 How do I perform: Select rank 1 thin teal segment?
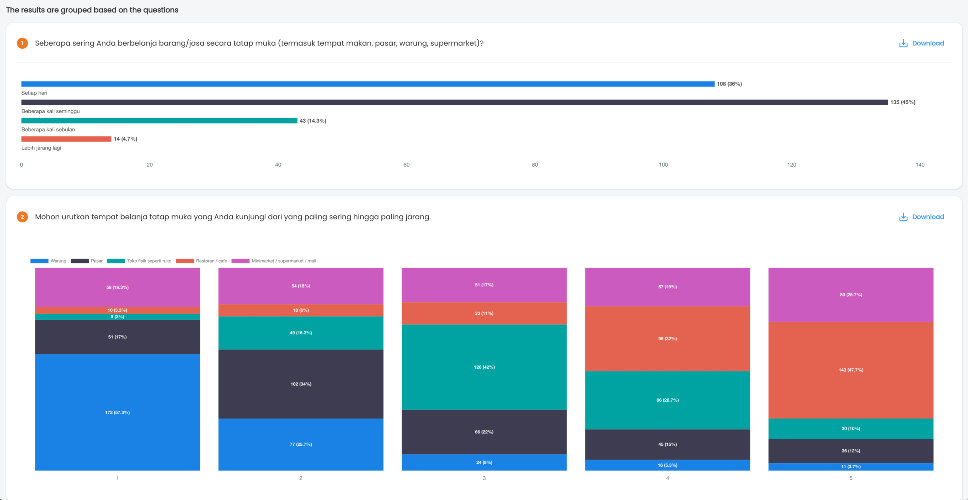pyautogui.click(x=117, y=317)
